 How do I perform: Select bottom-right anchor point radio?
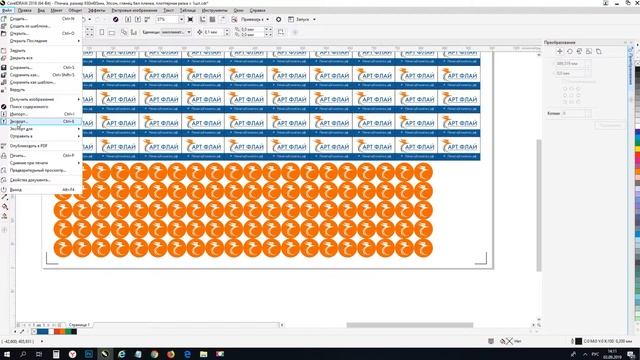click(x=578, y=102)
